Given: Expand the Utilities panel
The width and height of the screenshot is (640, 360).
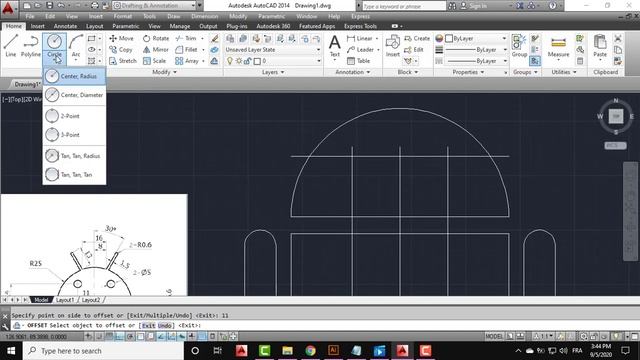Looking at the screenshot, I should (564, 72).
